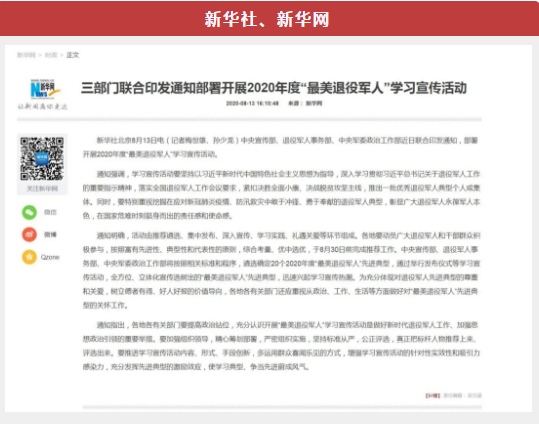Image resolution: width=539 pixels, height=424 pixels.
Task: Click the green WeChat share icon
Action: pos(30,212)
